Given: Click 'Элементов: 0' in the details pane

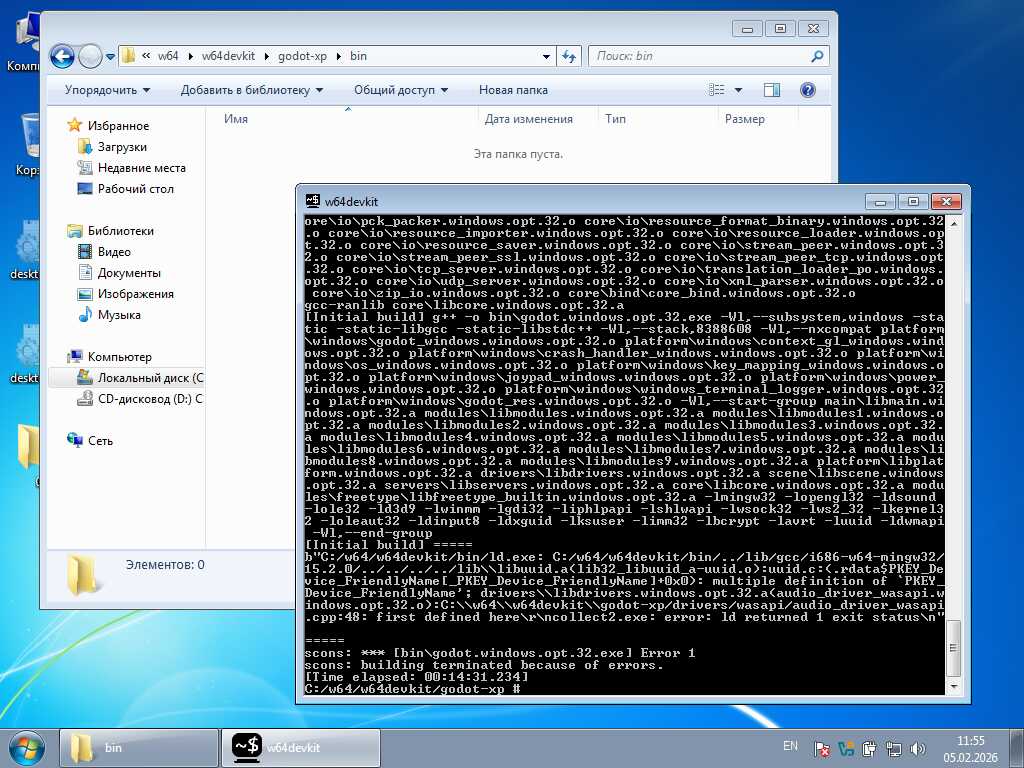Looking at the screenshot, I should pyautogui.click(x=165, y=565).
